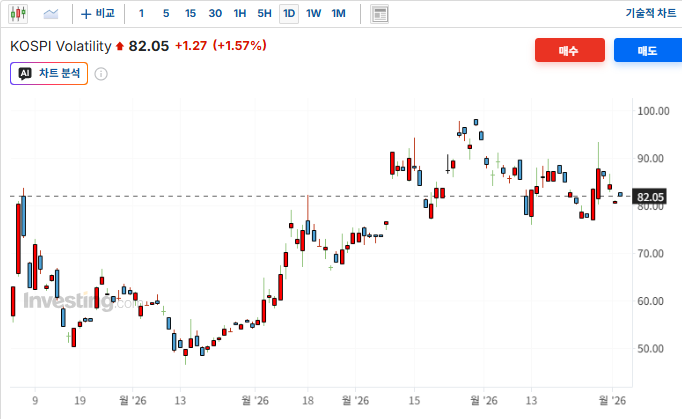The image size is (682, 419).
Task: Click the 15 date axis label
Action: point(415,400)
